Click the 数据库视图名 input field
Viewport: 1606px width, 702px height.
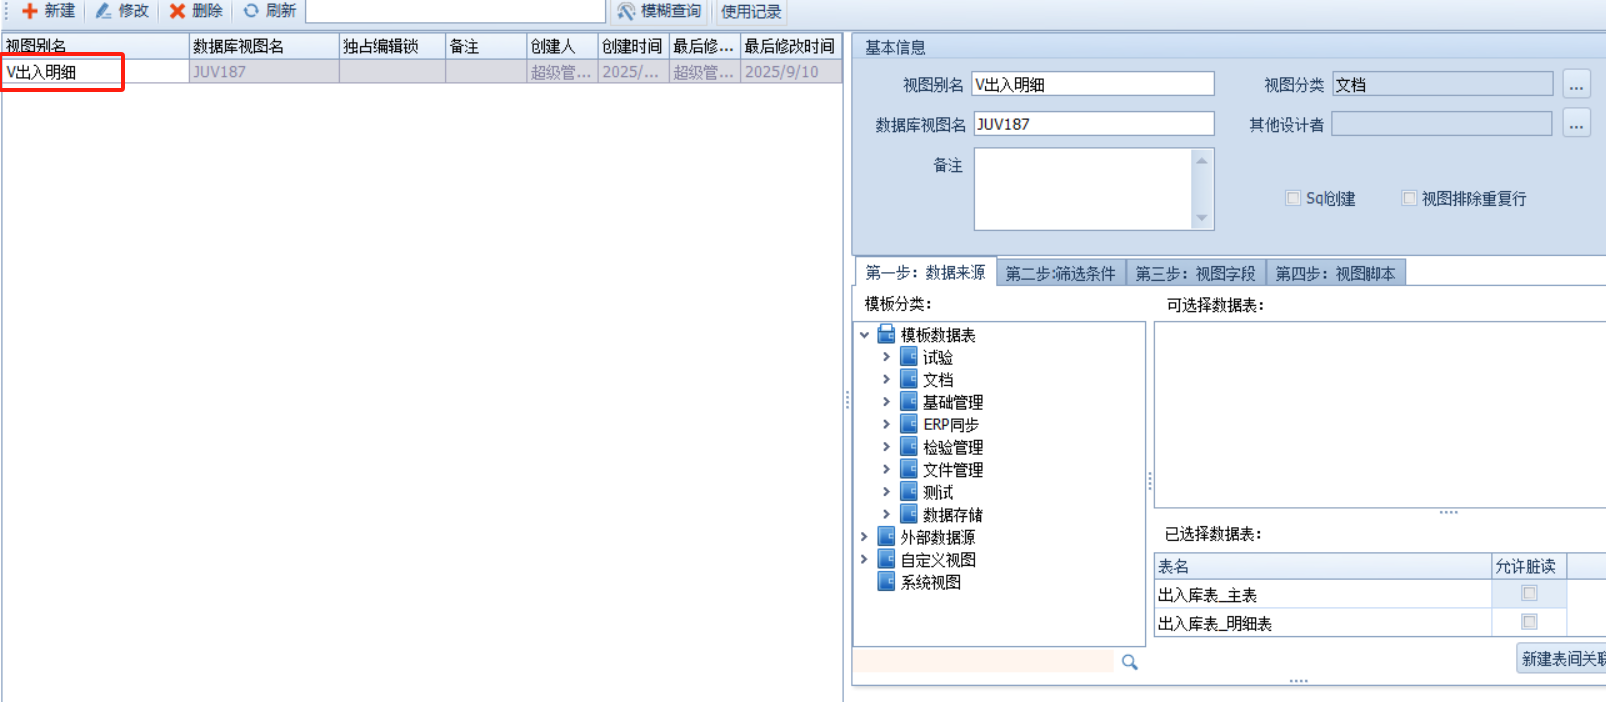(x=1093, y=124)
